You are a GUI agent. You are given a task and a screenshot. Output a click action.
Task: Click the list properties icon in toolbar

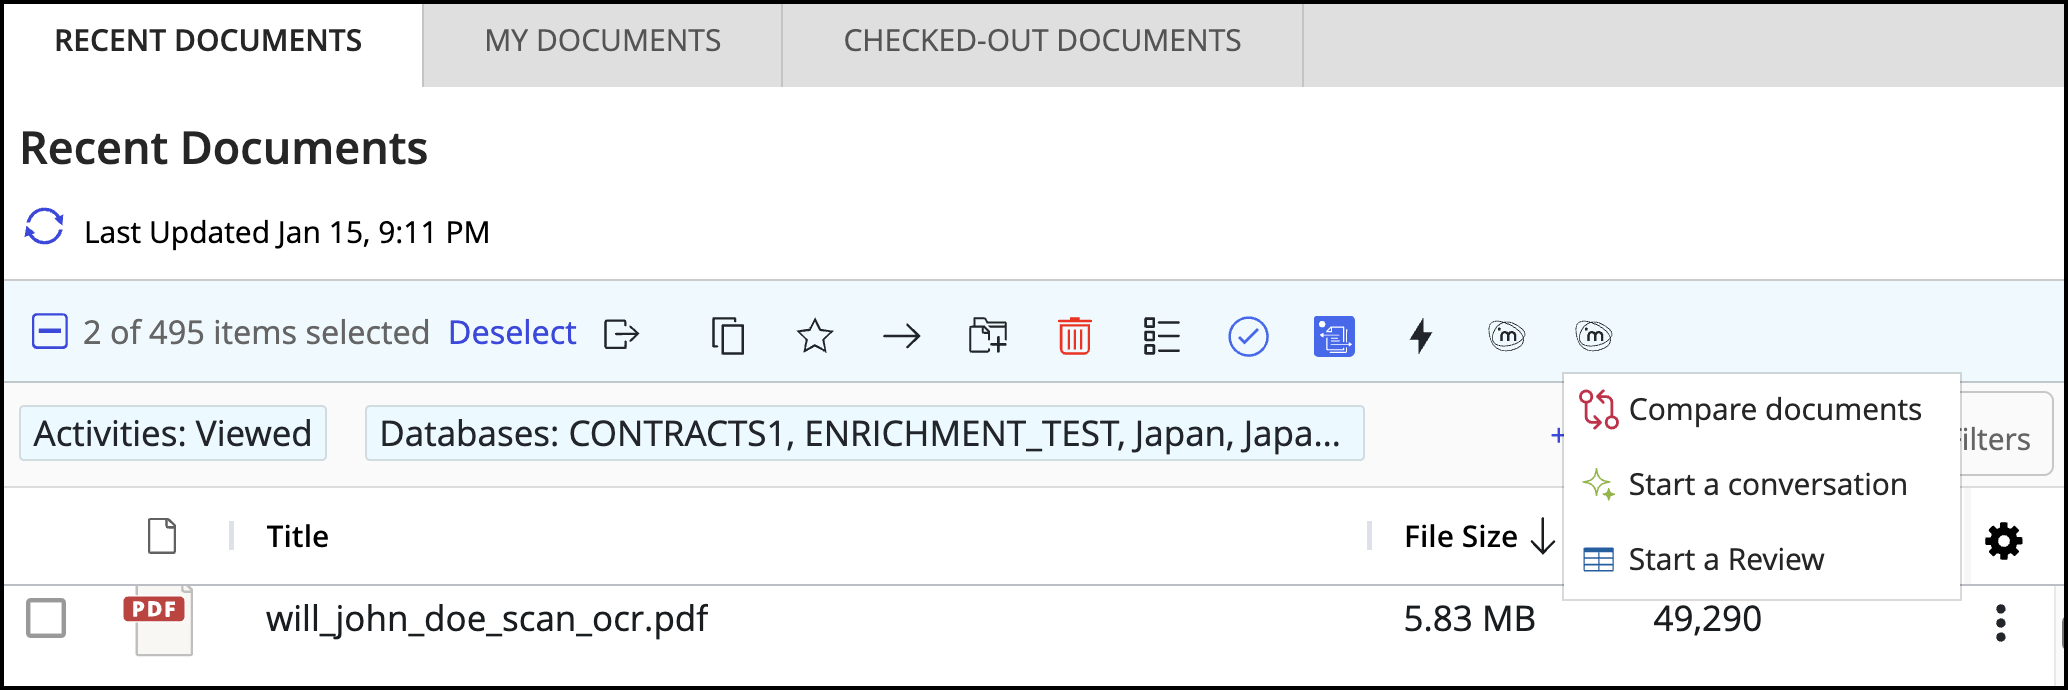pos(1161,336)
